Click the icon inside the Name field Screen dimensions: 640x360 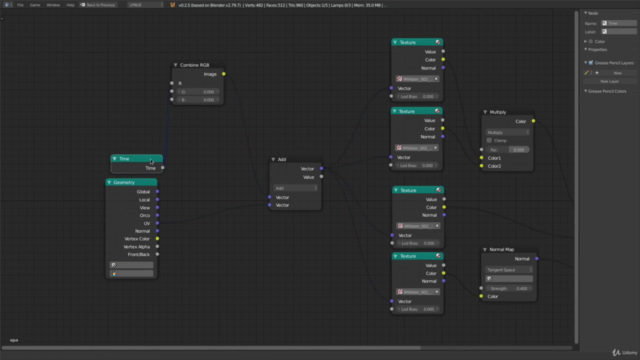click(604, 23)
